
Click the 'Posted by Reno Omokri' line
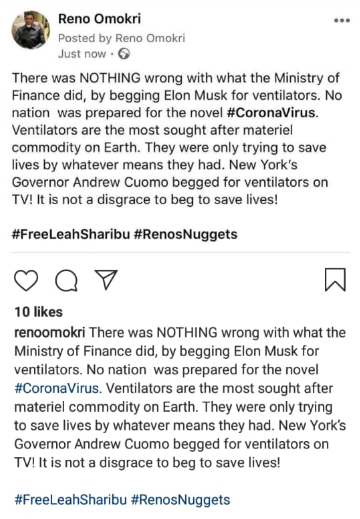tap(122, 38)
